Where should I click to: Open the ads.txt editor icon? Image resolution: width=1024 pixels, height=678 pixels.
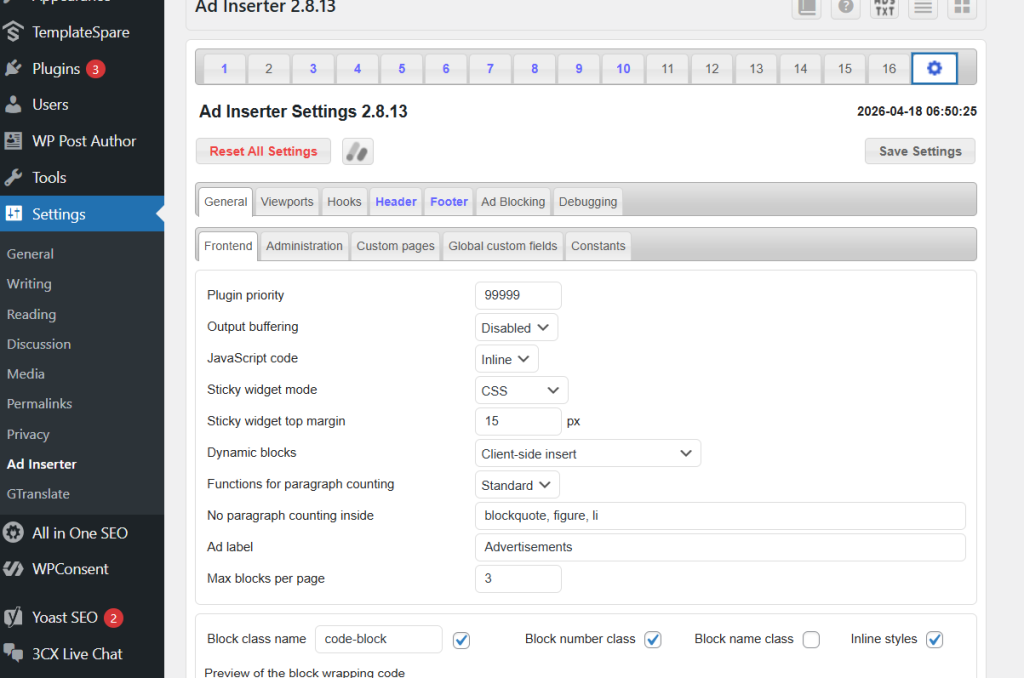[x=884, y=7]
